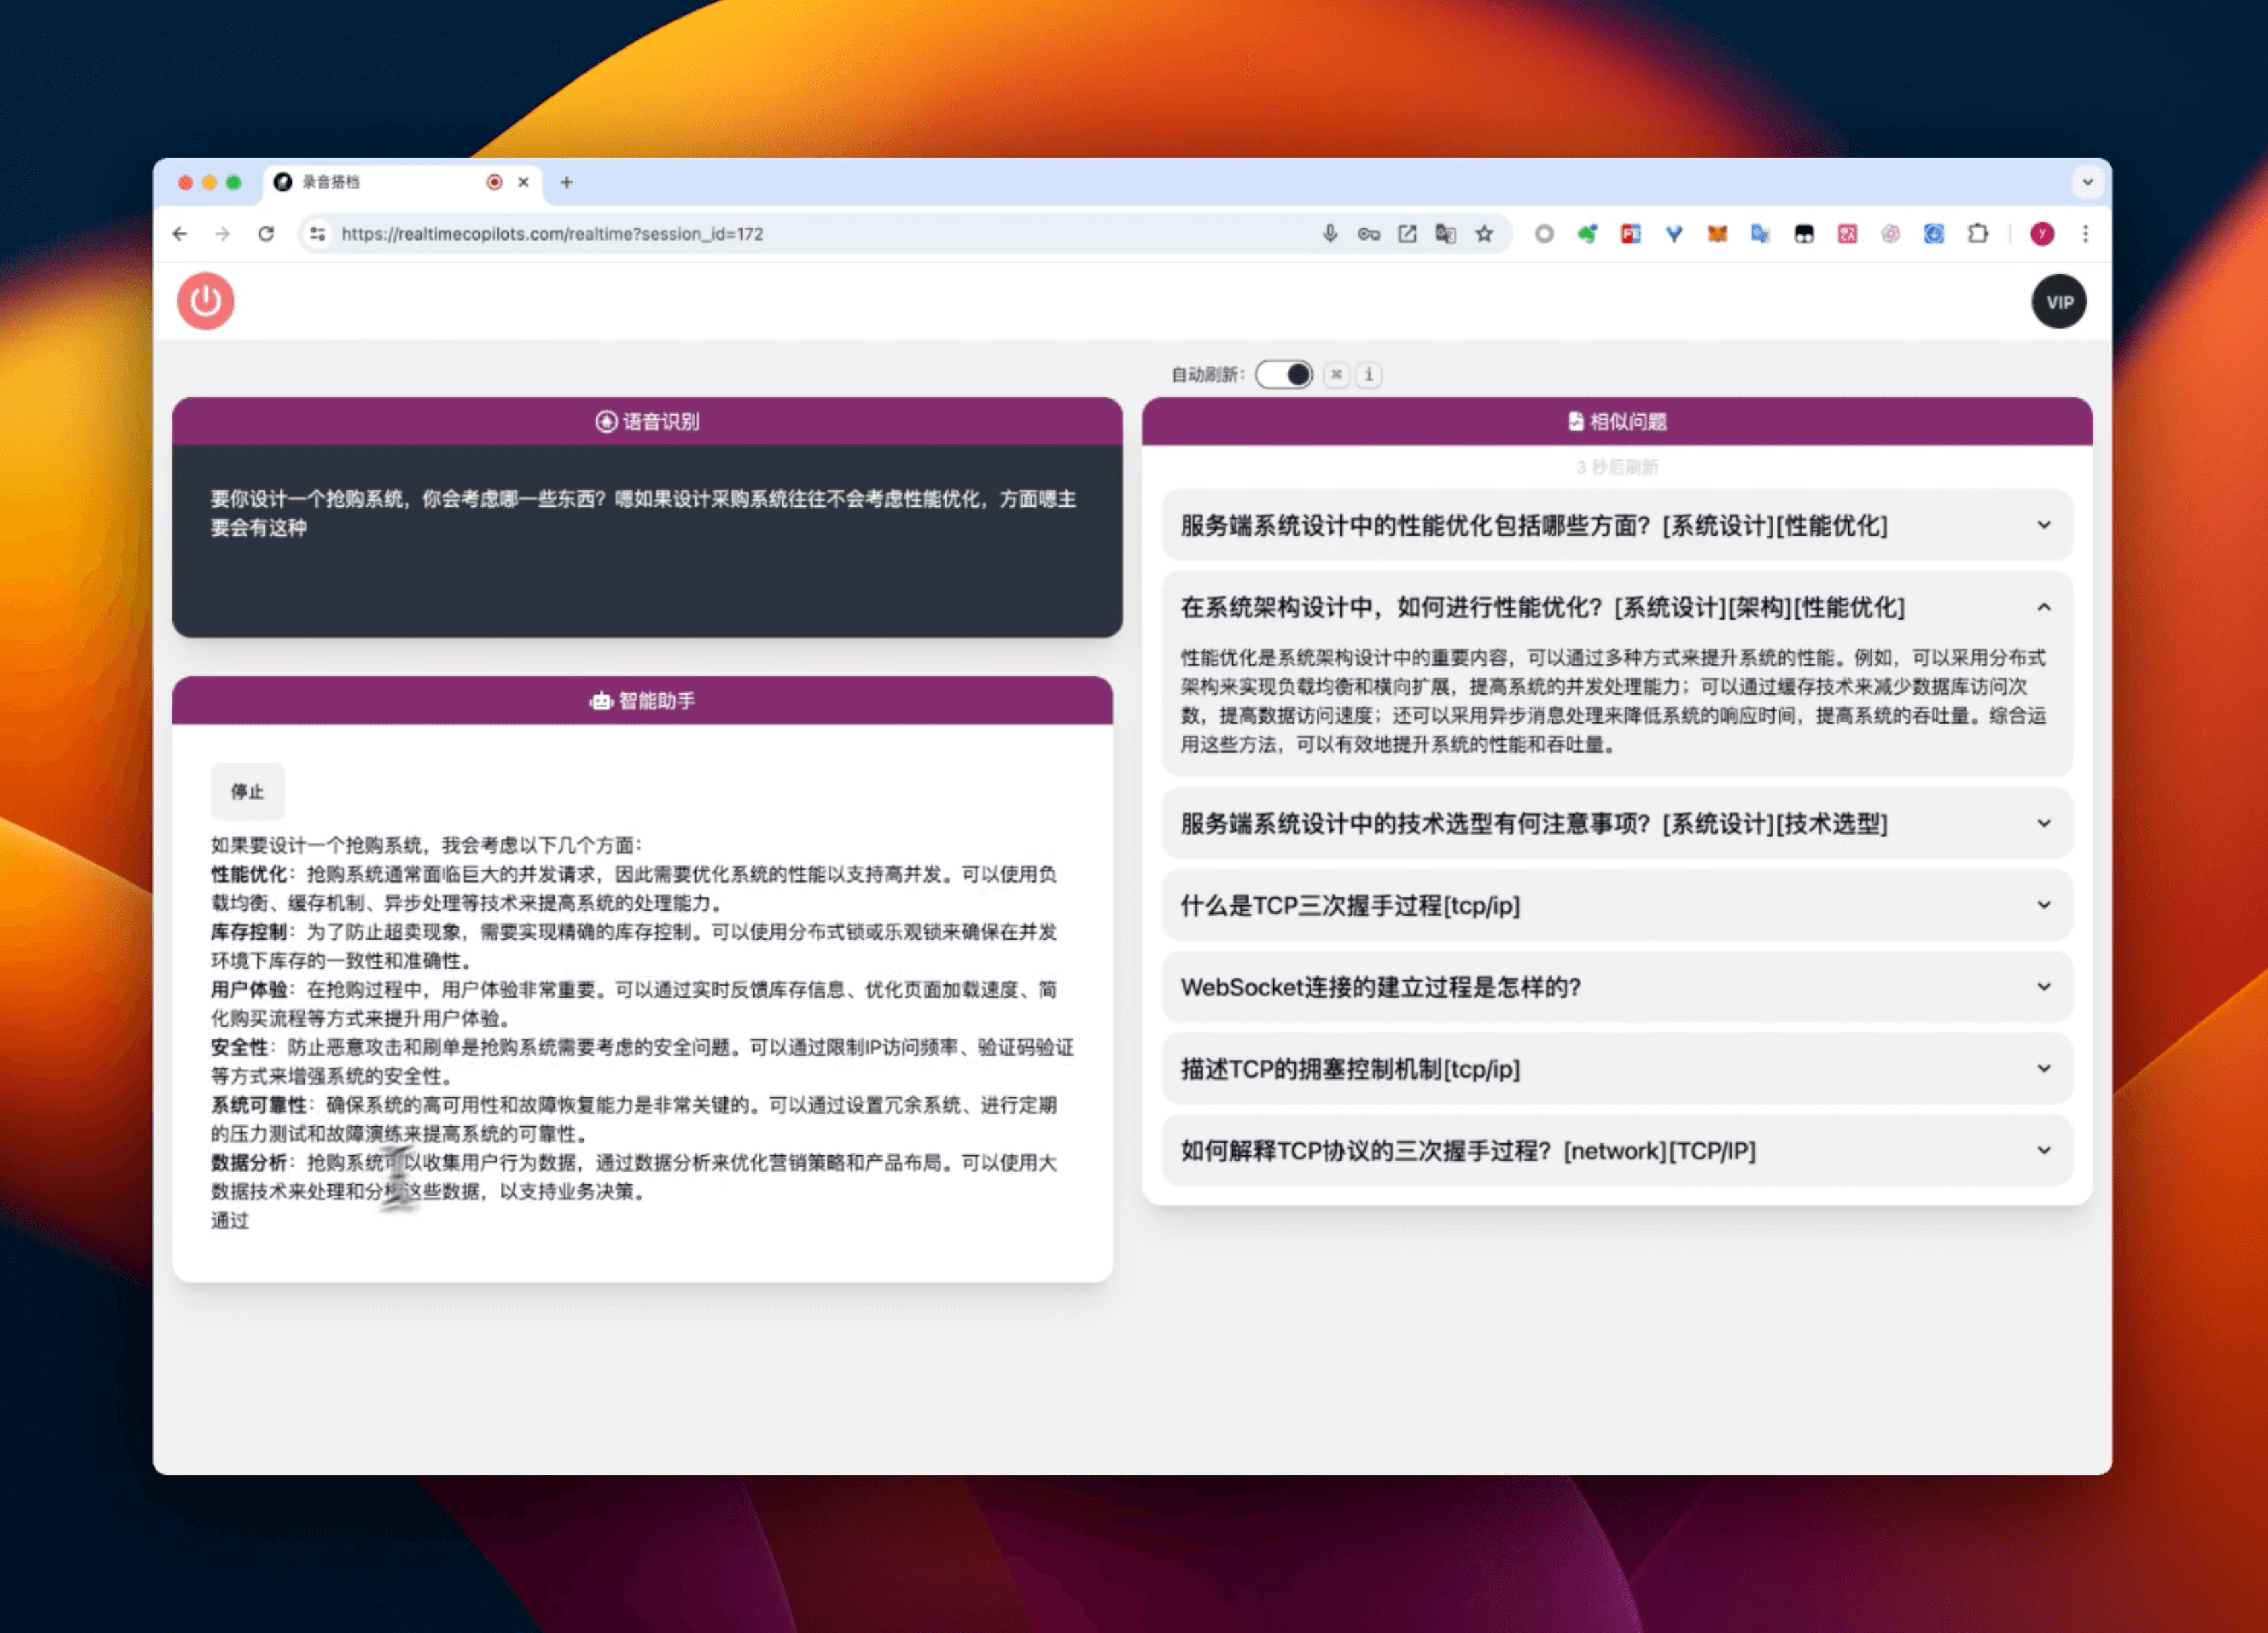This screenshot has height=1633, width=2268.
Task: Click the ⌘ shortcut key next to auto-refresh
Action: tap(1336, 374)
